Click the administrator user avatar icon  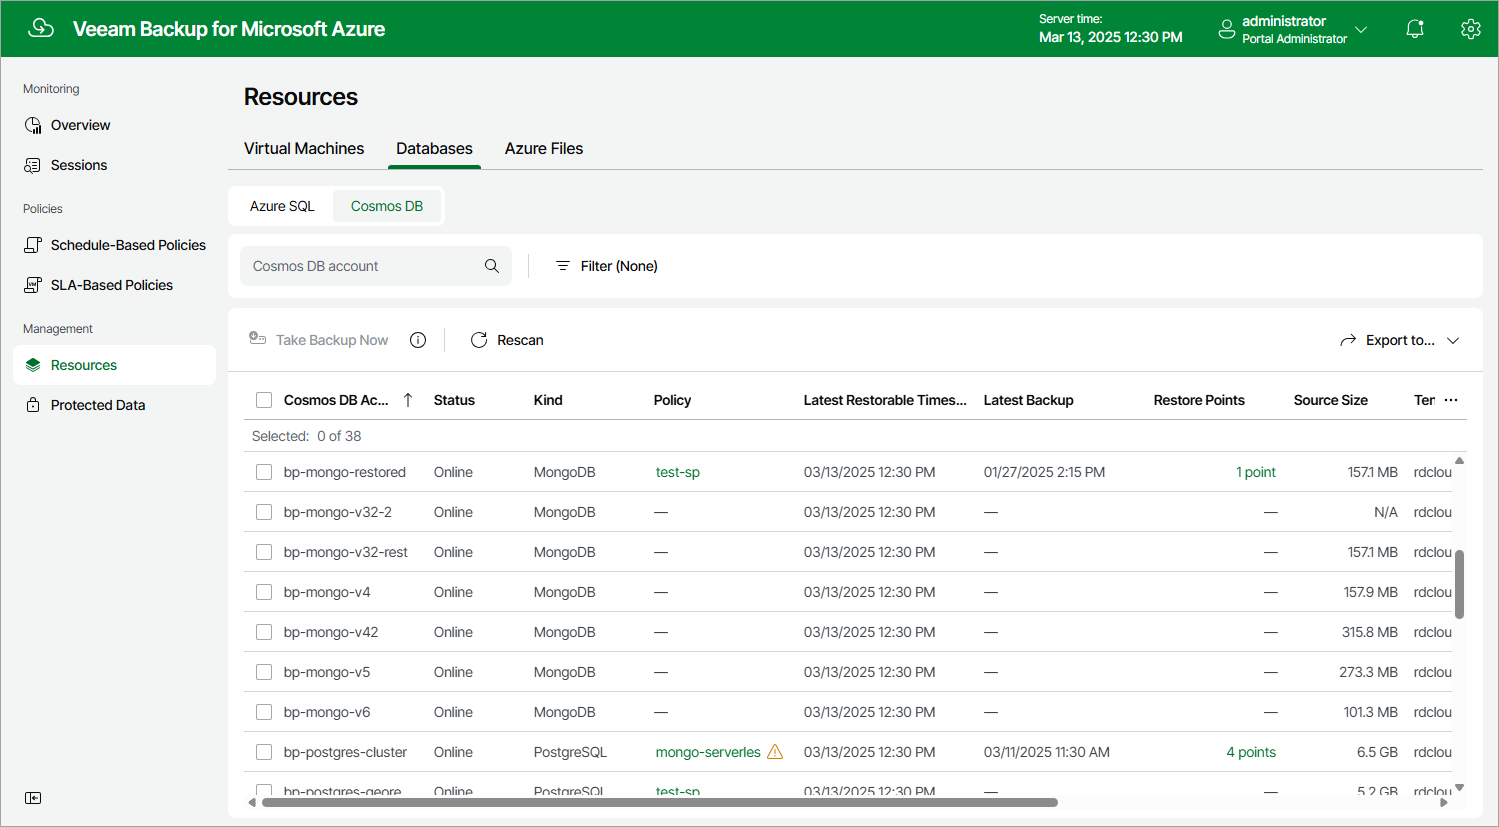pos(1227,30)
